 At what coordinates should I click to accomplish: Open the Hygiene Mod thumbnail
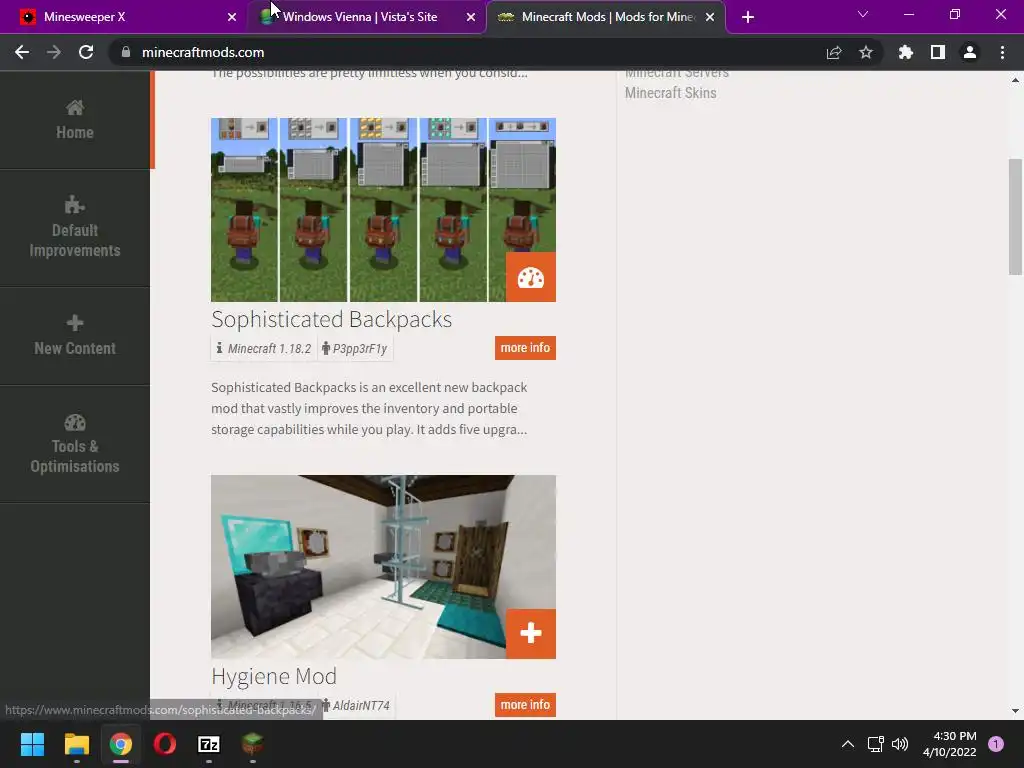383,566
